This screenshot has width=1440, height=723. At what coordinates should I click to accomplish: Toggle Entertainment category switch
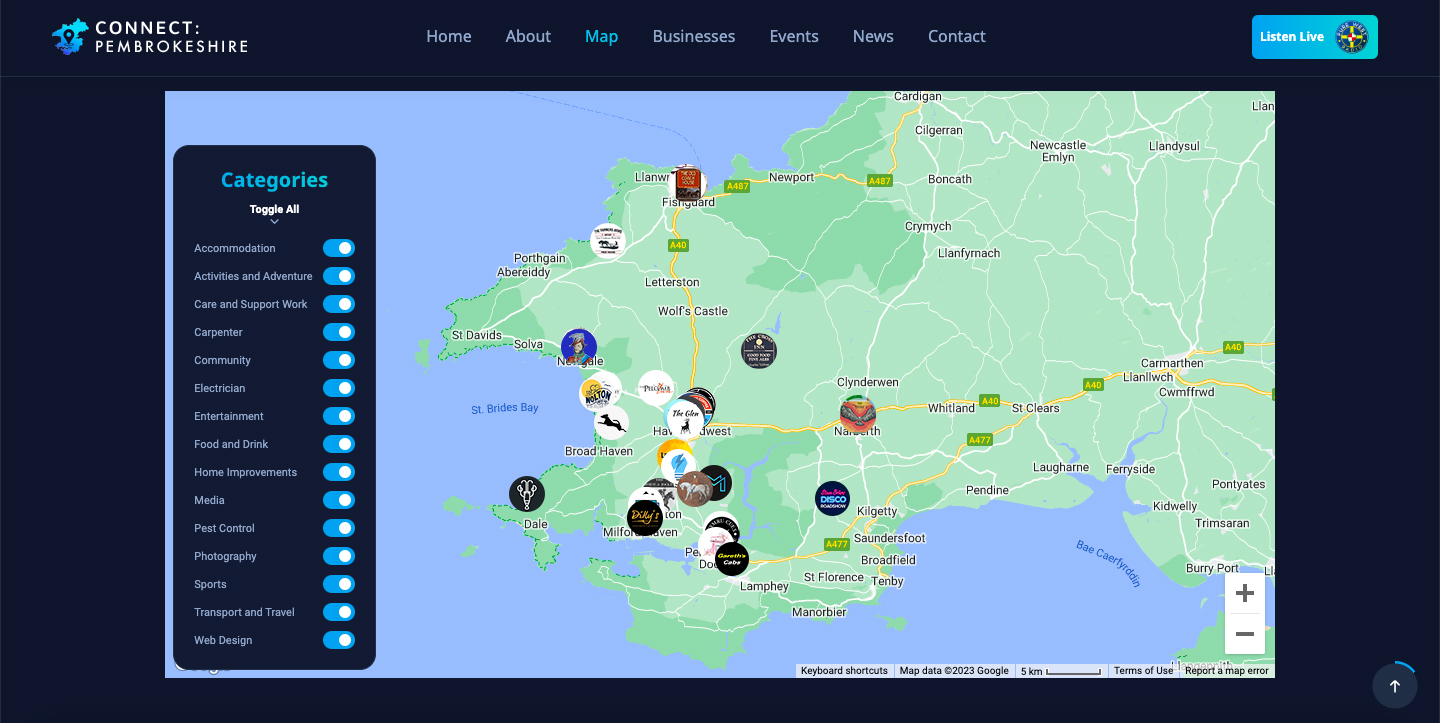point(339,416)
